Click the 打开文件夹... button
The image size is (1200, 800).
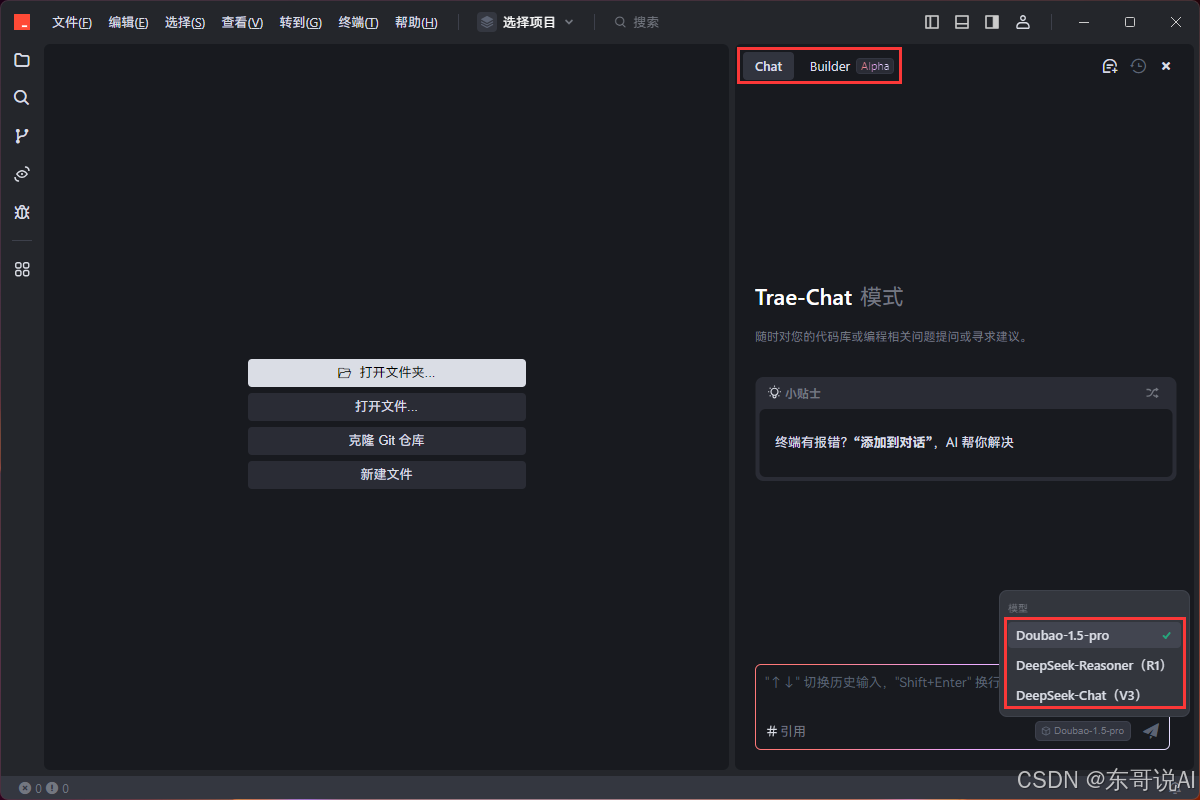(387, 373)
